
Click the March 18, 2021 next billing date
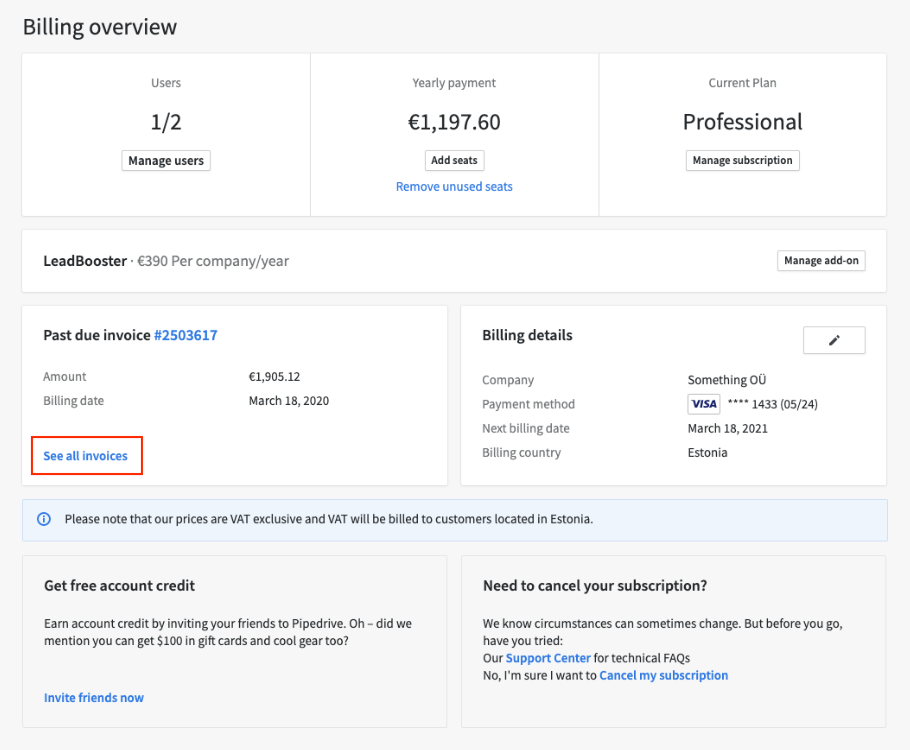click(x=728, y=428)
